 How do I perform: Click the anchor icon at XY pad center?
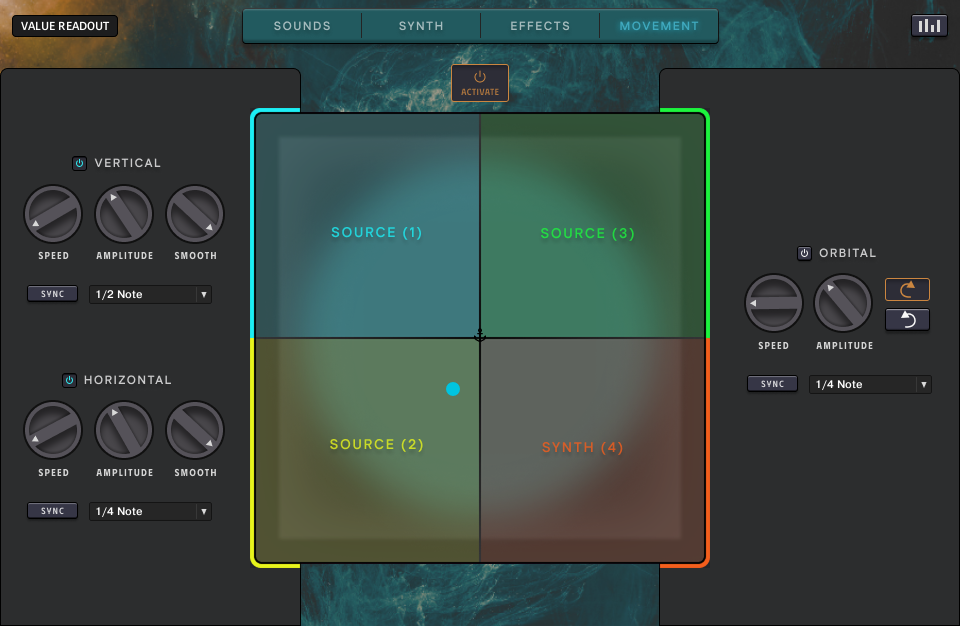[479, 336]
